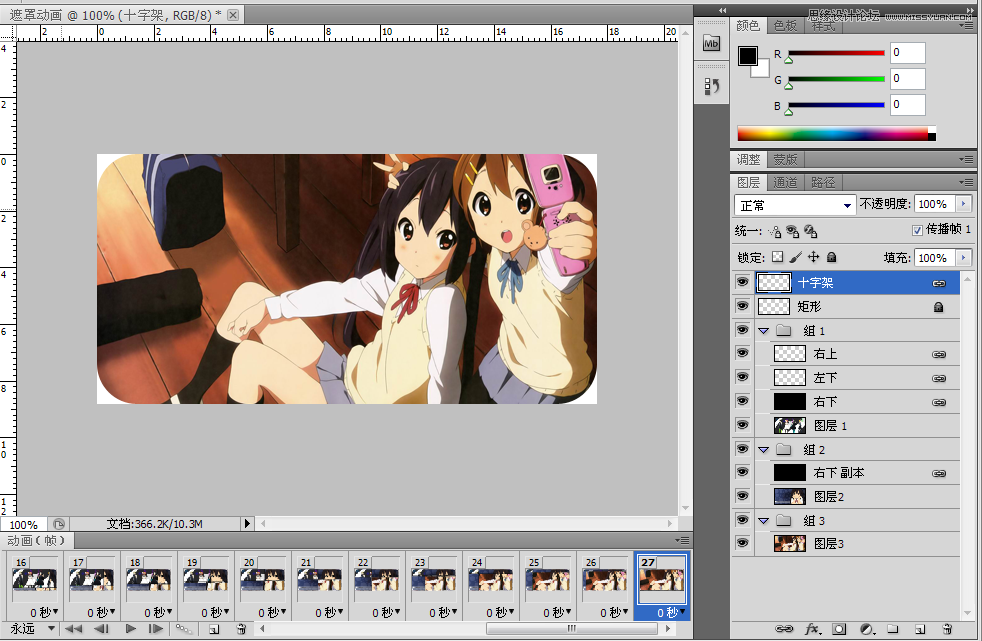
Task: Lock all padlock icon
Action: [x=832, y=257]
